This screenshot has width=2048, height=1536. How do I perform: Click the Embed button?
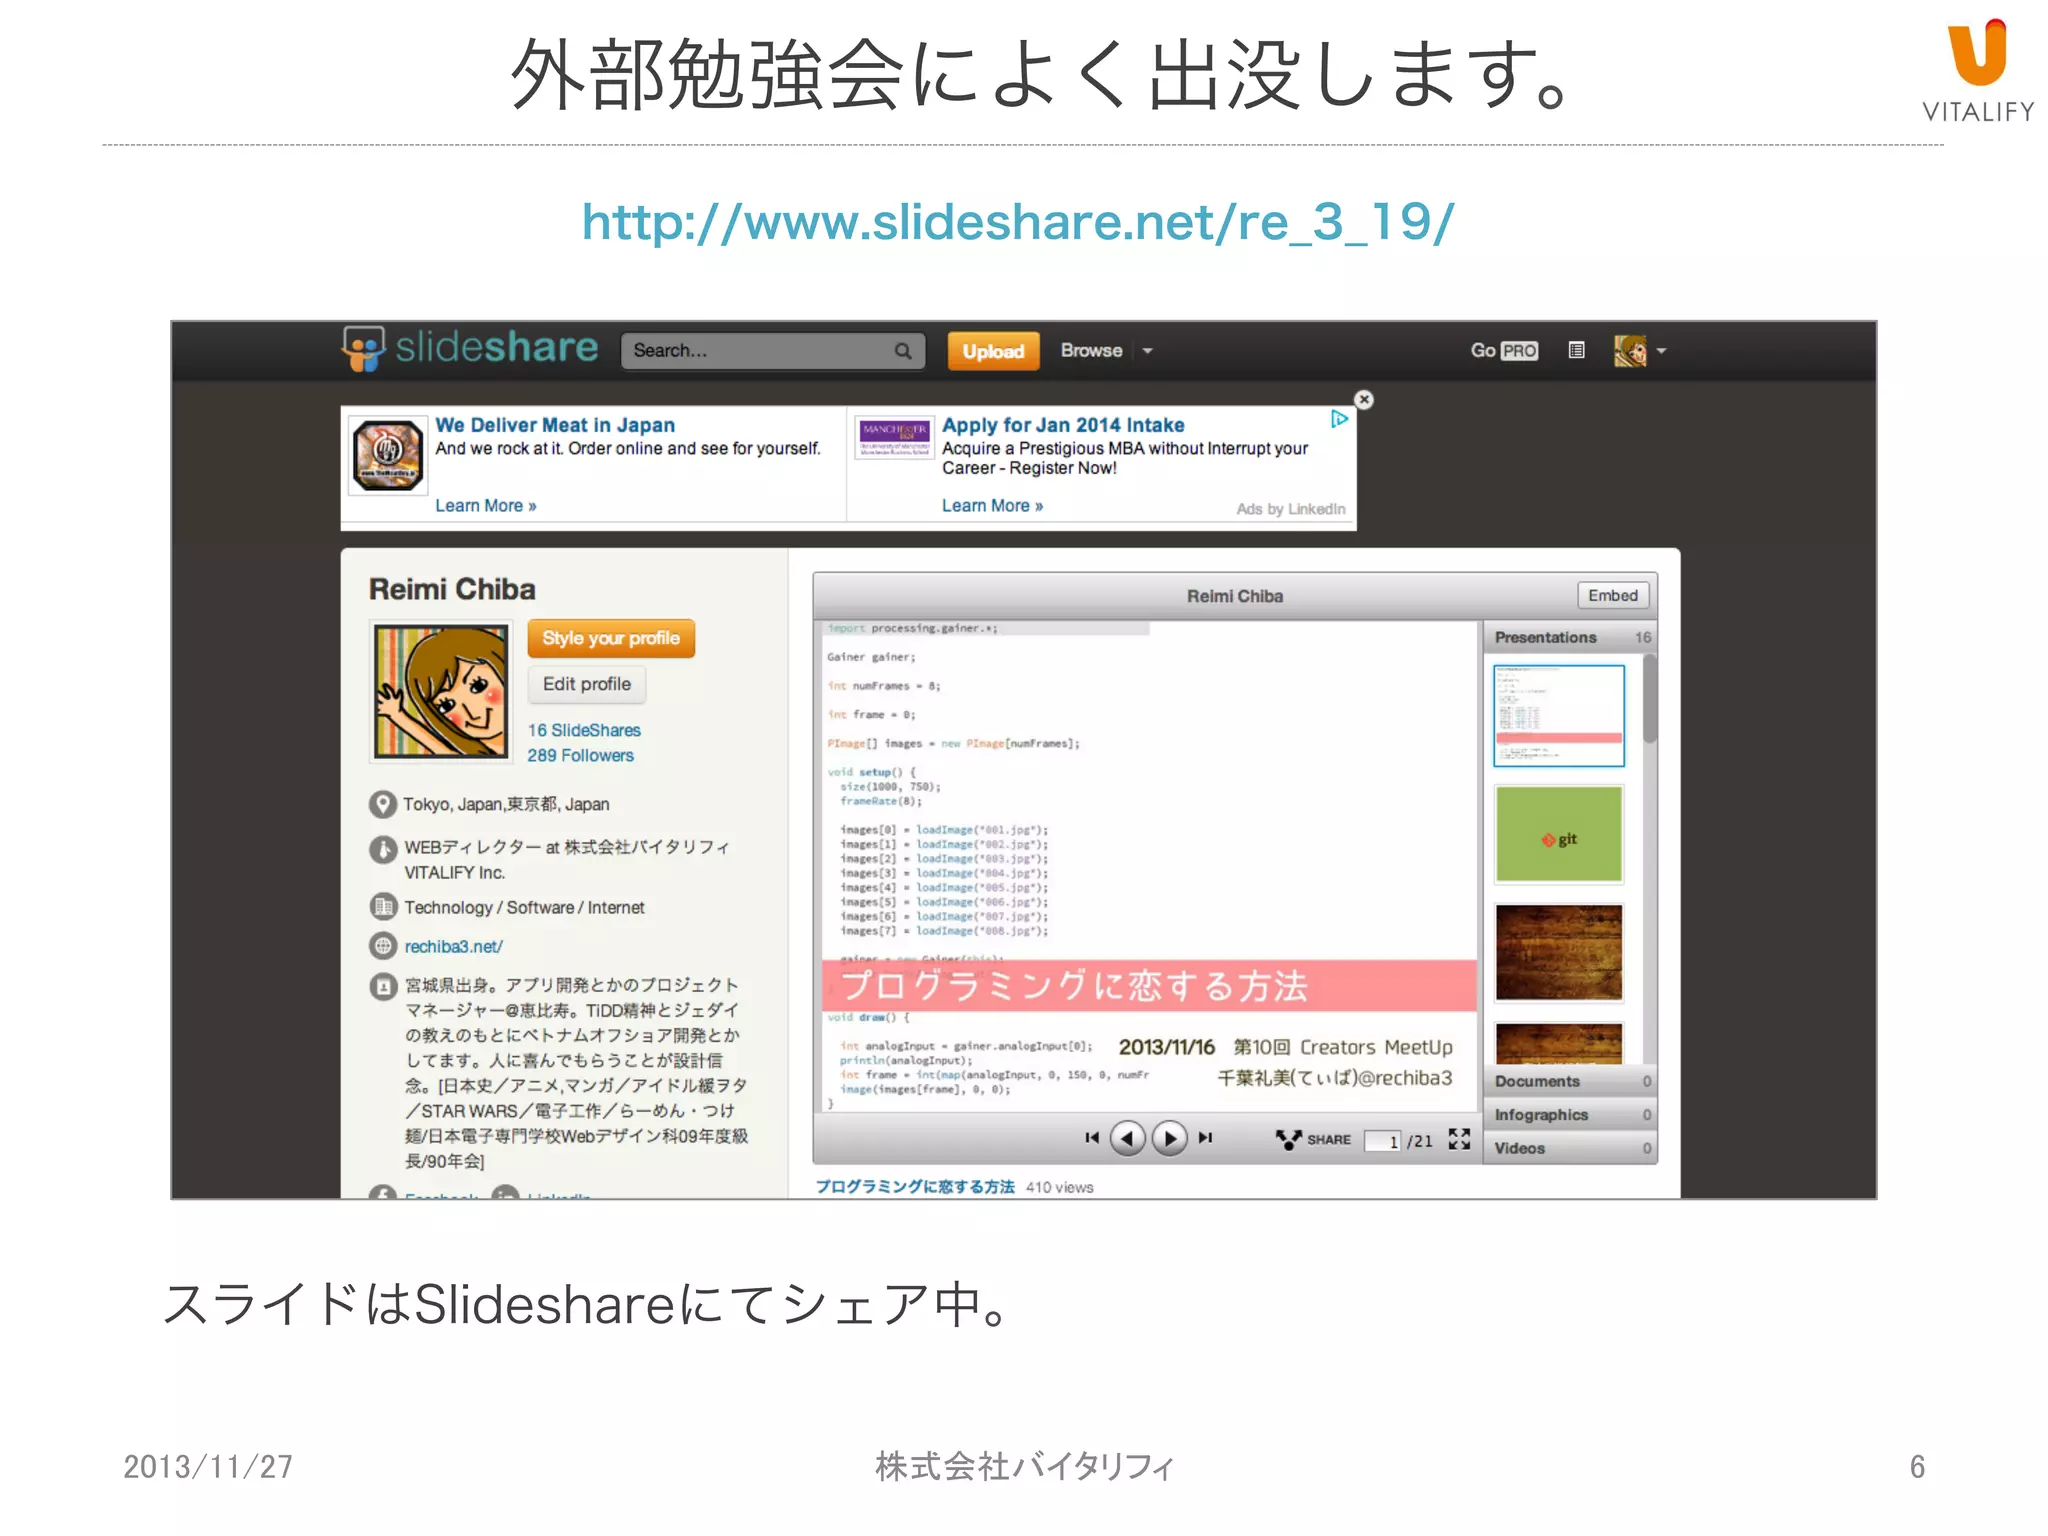pos(1613,595)
